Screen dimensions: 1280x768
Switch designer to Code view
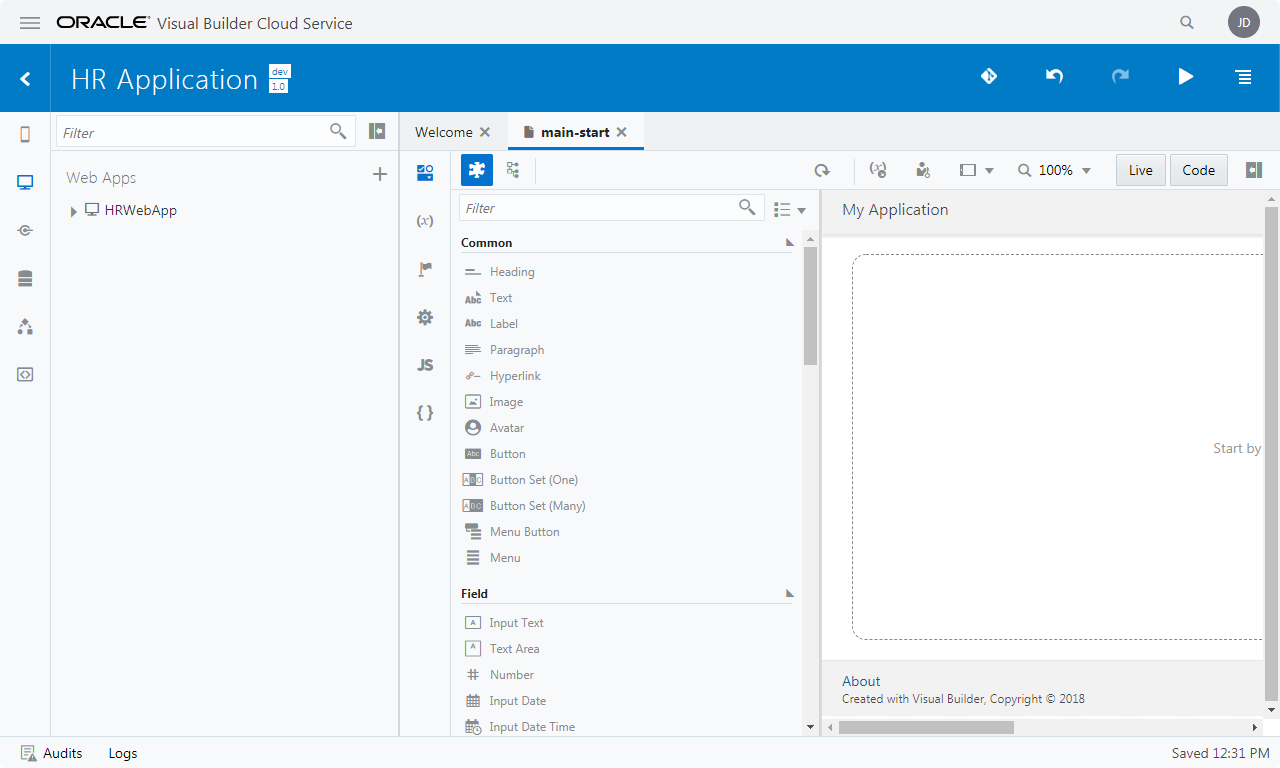[x=1199, y=170]
